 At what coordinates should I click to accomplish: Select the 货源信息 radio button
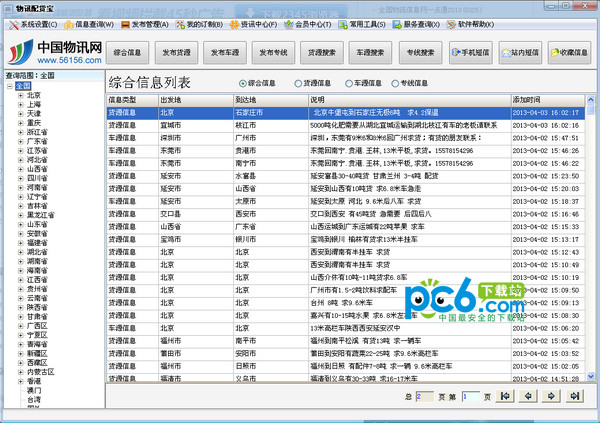(298, 83)
